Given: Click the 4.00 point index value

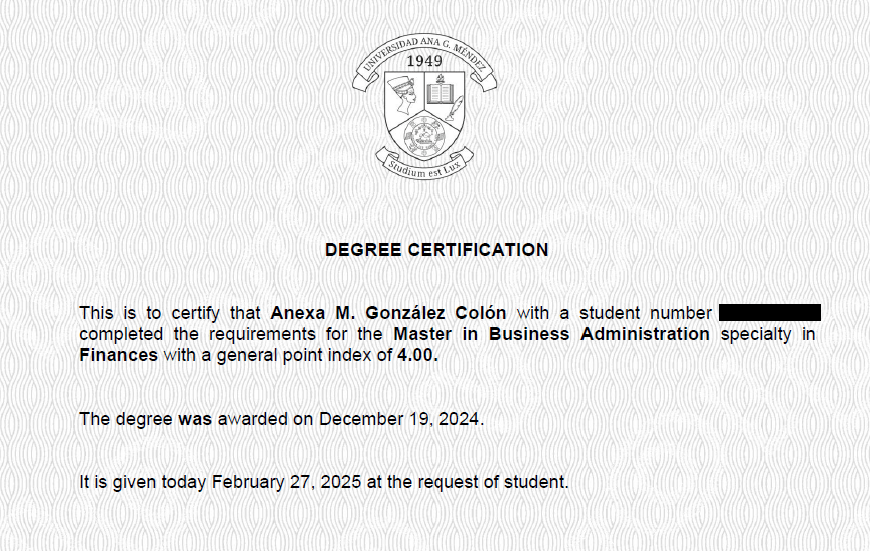Looking at the screenshot, I should (x=418, y=355).
